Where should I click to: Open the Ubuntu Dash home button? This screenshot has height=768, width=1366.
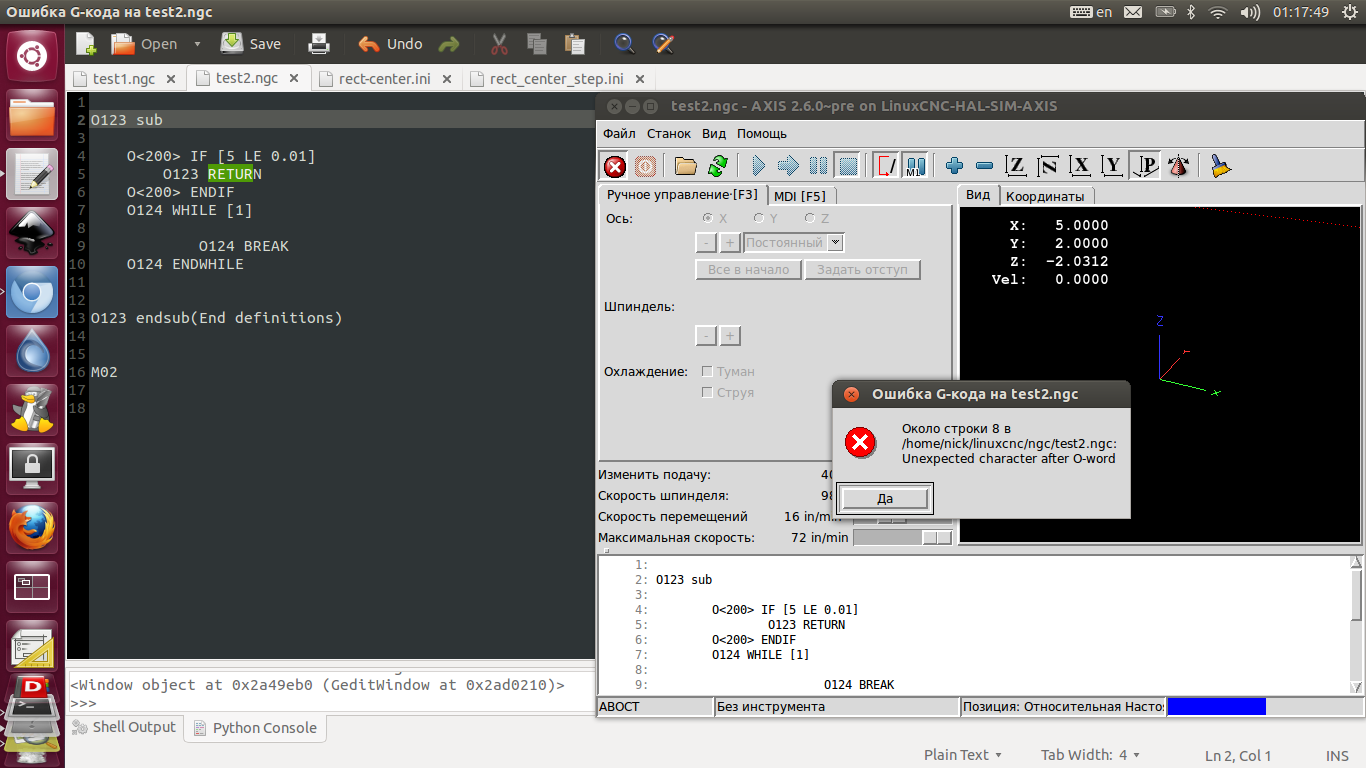tap(32, 55)
